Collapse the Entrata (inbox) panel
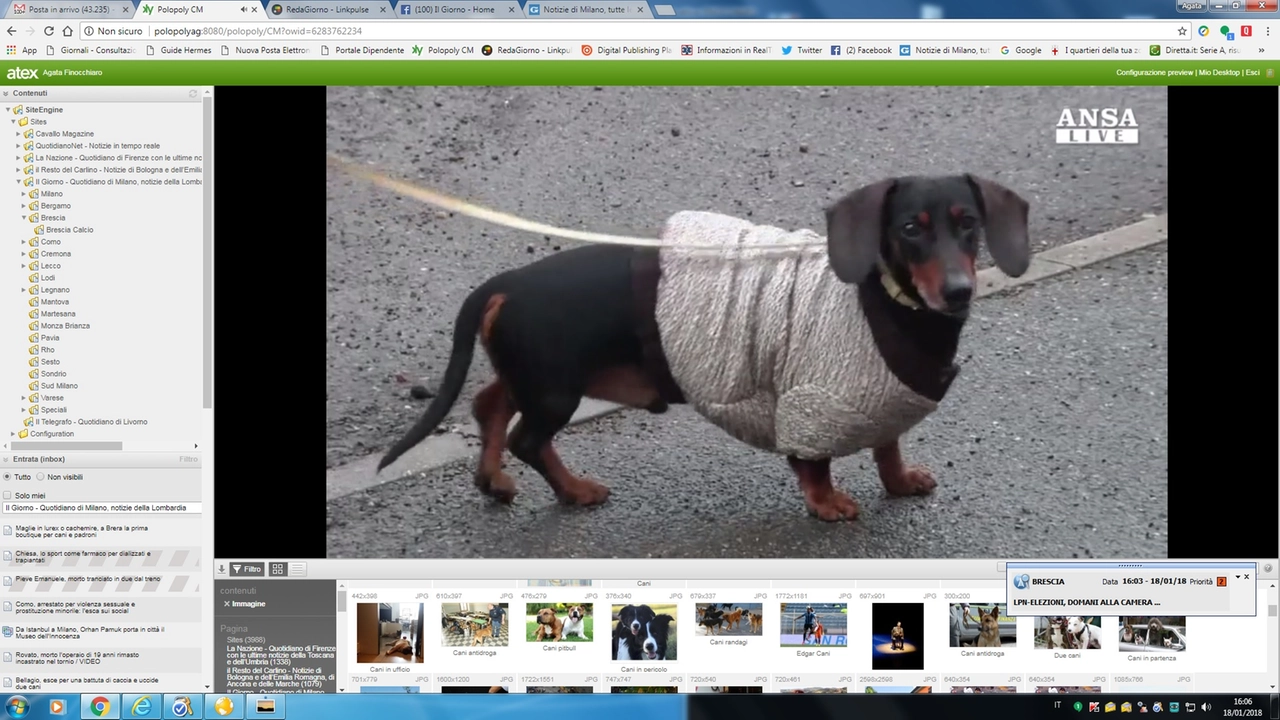1280x720 pixels. (x=7, y=459)
